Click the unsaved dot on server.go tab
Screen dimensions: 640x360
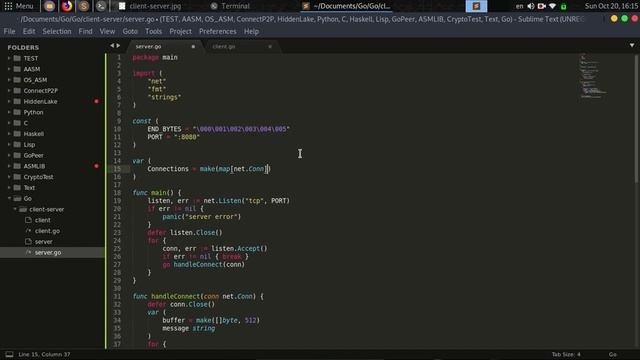click(x=193, y=47)
